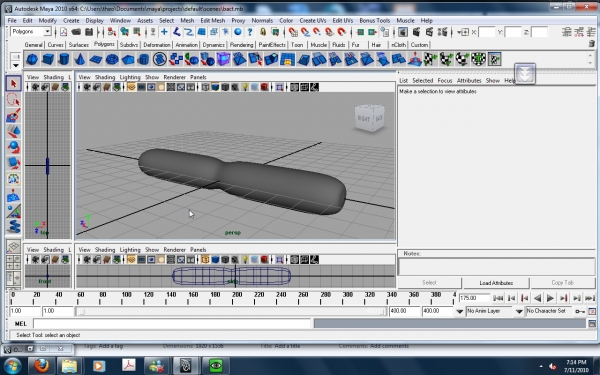Toggle snap to curves in status line
The height and width of the screenshot is (375, 600).
(x=305, y=32)
